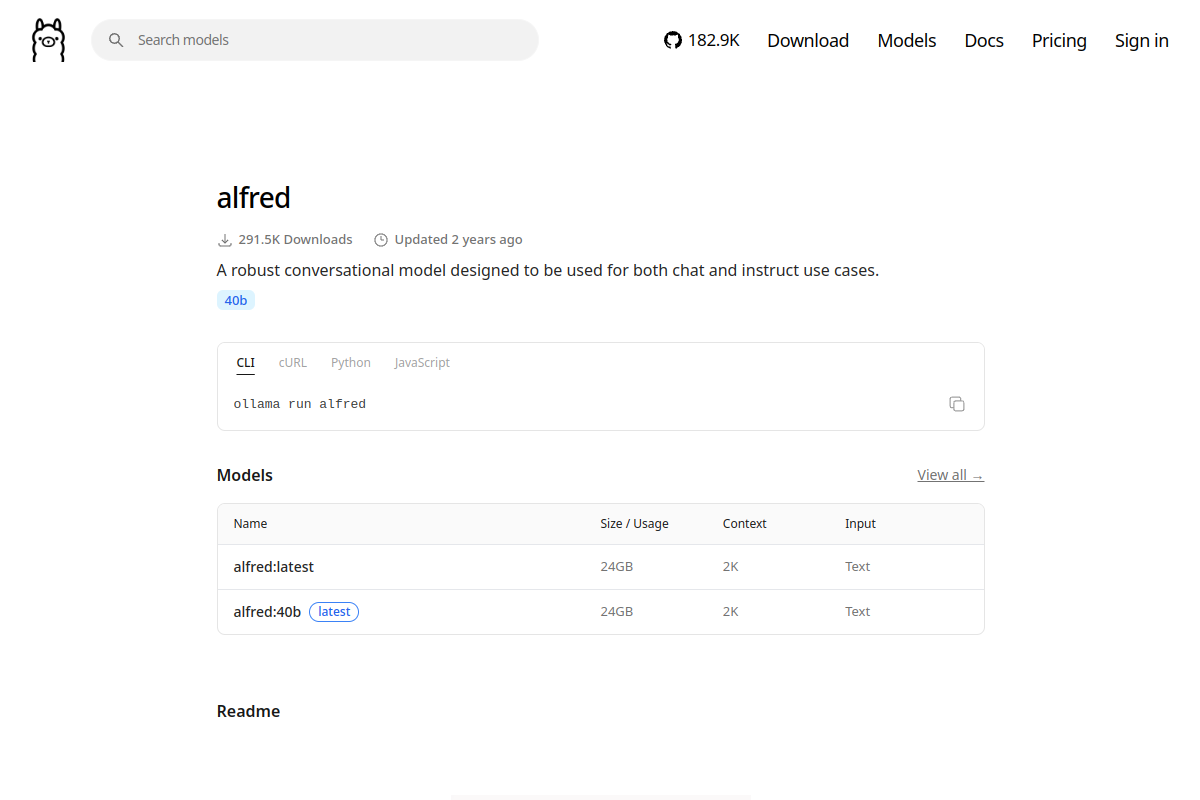Click the 'ollama run alfred' command text

300,404
